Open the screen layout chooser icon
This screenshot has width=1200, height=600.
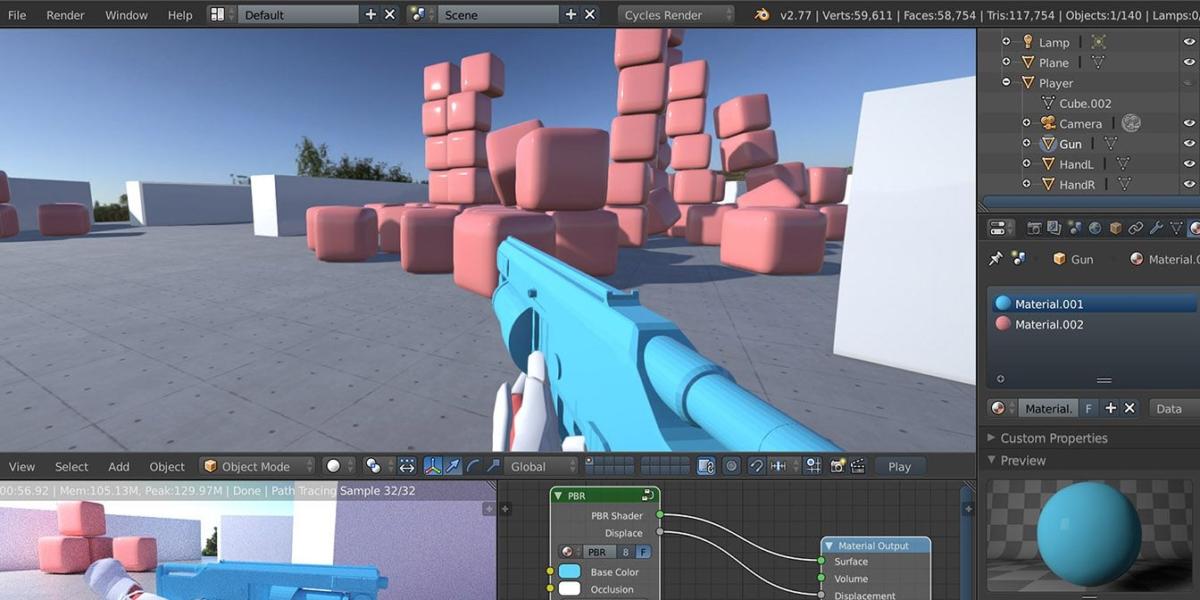click(223, 15)
